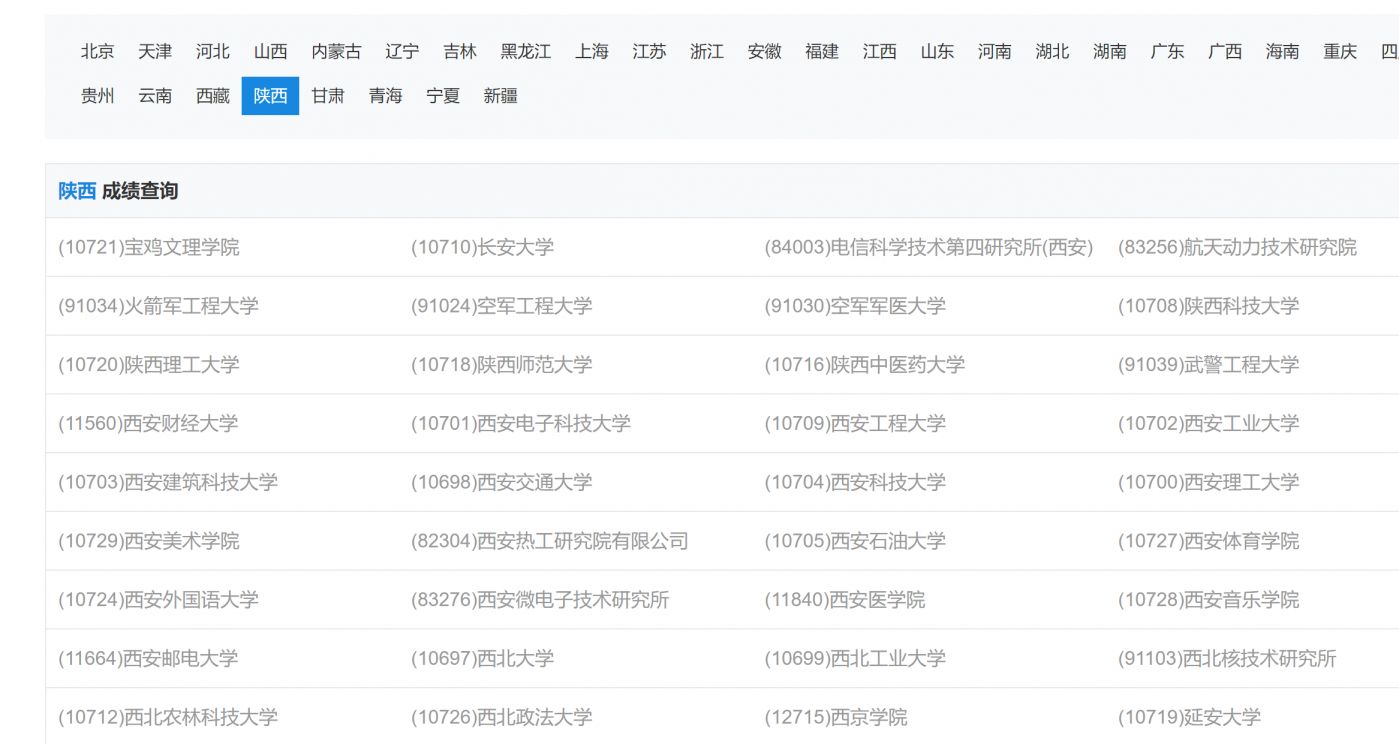Switch to the 河北 tab
This screenshot has height=744, width=1399.
click(x=213, y=52)
